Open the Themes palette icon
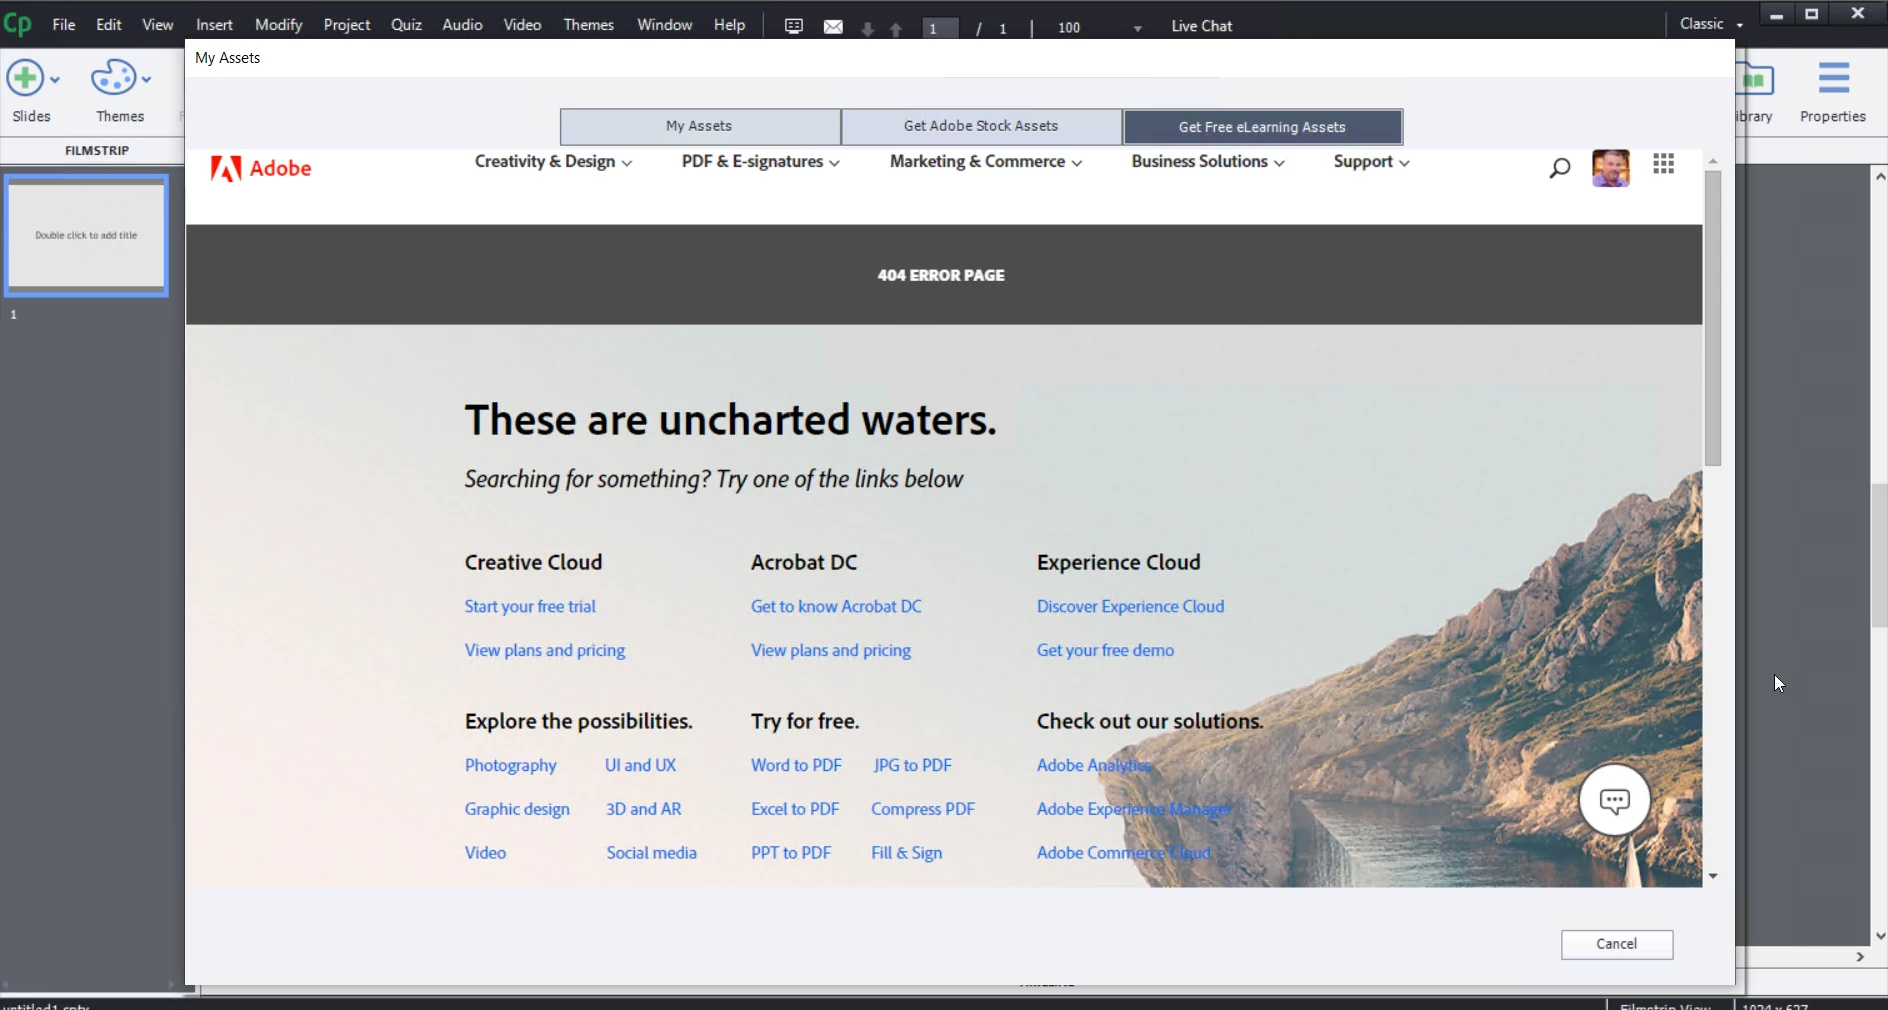The width and height of the screenshot is (1888, 1010). click(x=113, y=78)
